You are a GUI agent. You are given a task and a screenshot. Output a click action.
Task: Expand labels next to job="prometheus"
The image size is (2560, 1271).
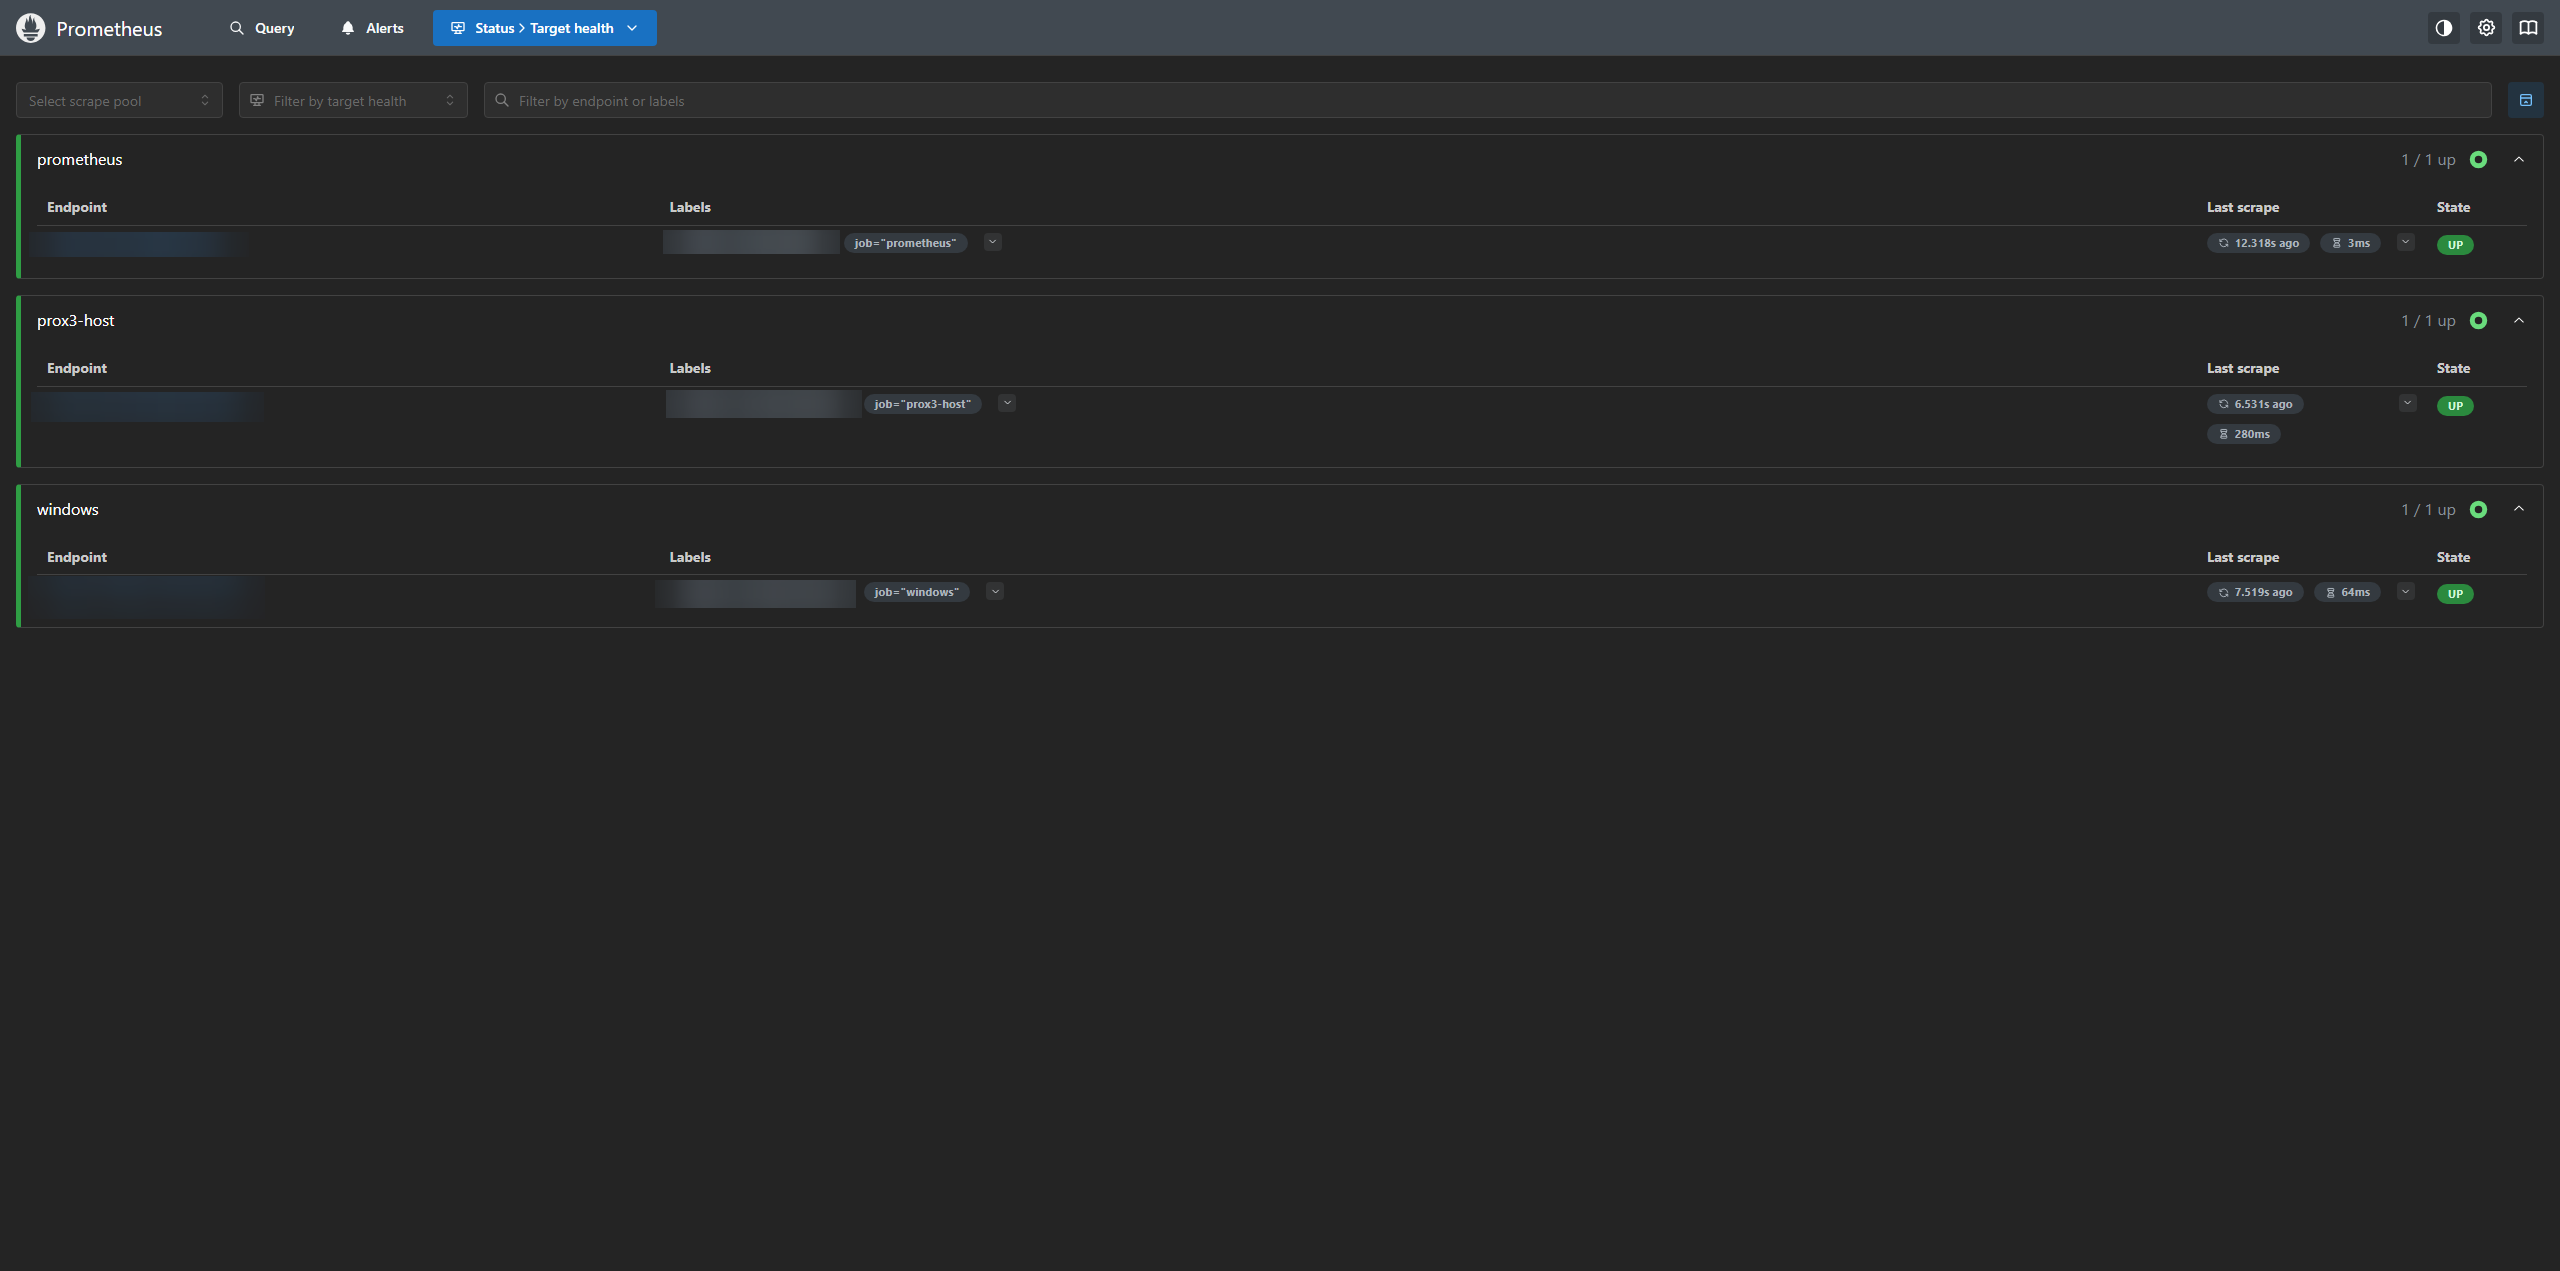tap(992, 242)
